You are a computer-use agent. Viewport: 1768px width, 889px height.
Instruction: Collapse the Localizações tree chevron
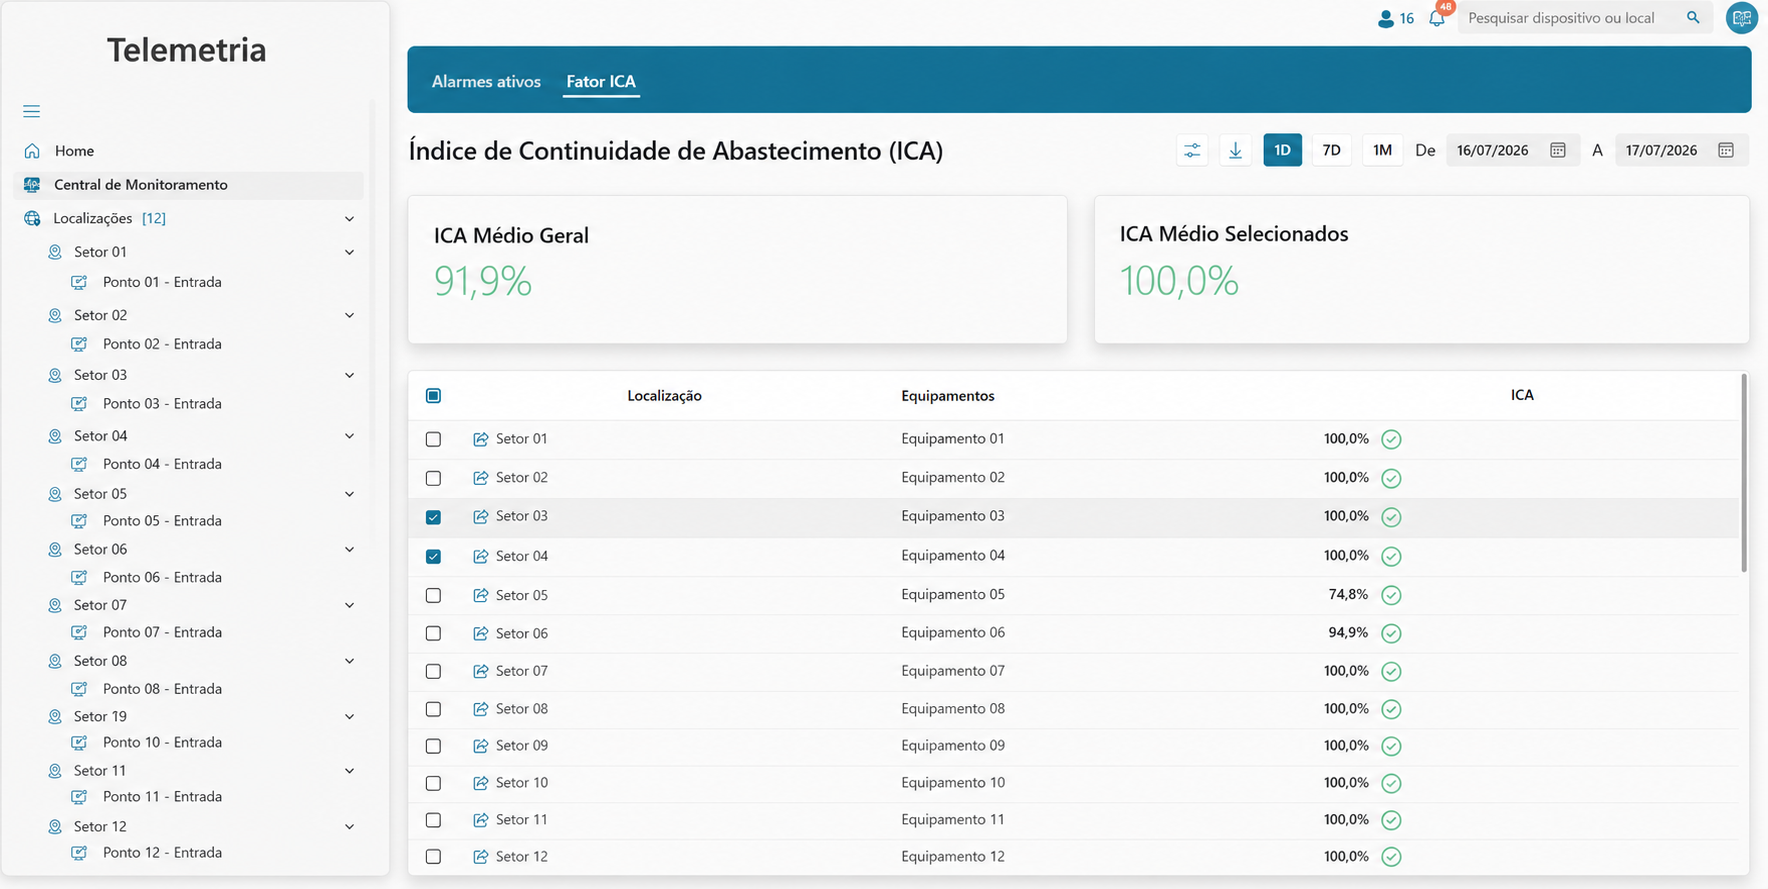pos(349,218)
